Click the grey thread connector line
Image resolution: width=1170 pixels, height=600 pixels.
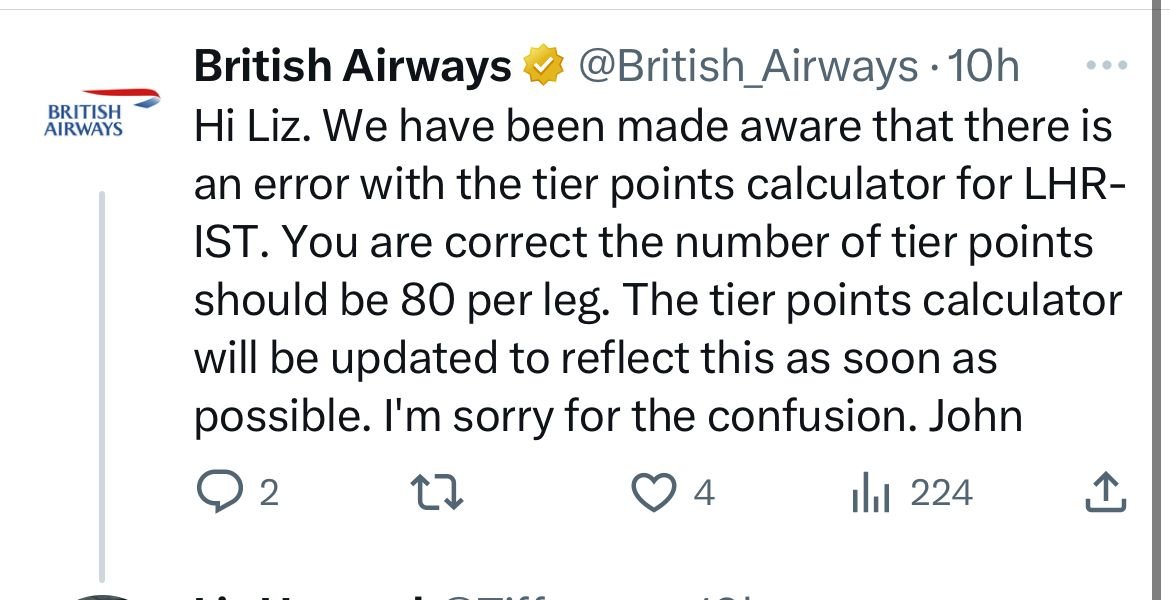101,380
